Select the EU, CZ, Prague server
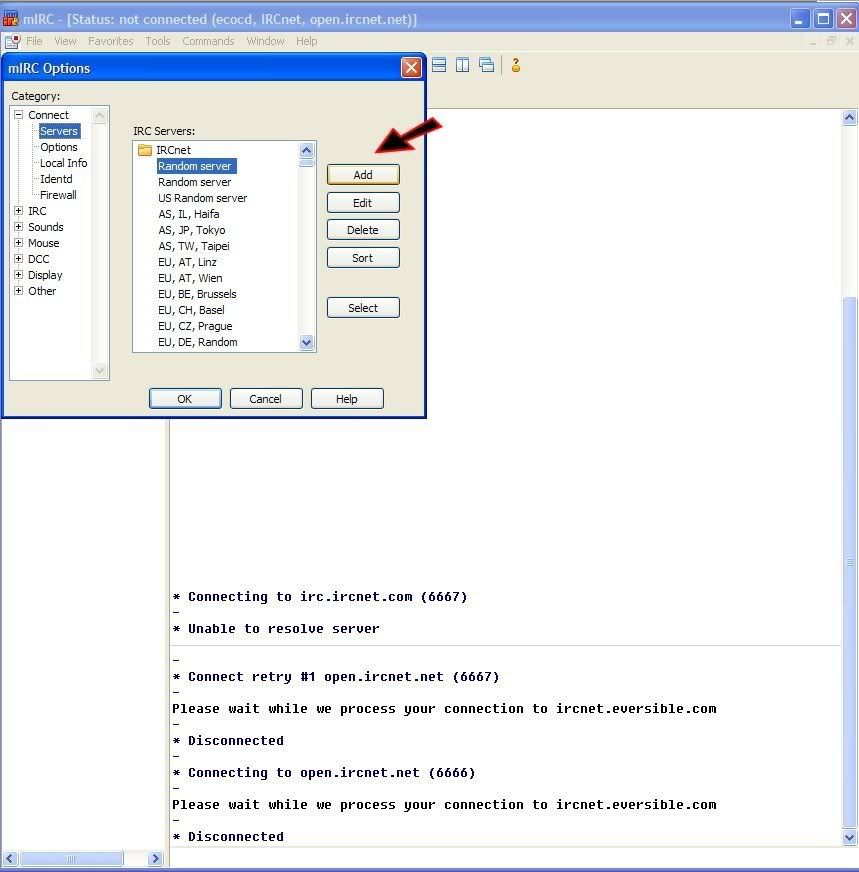 coord(195,326)
